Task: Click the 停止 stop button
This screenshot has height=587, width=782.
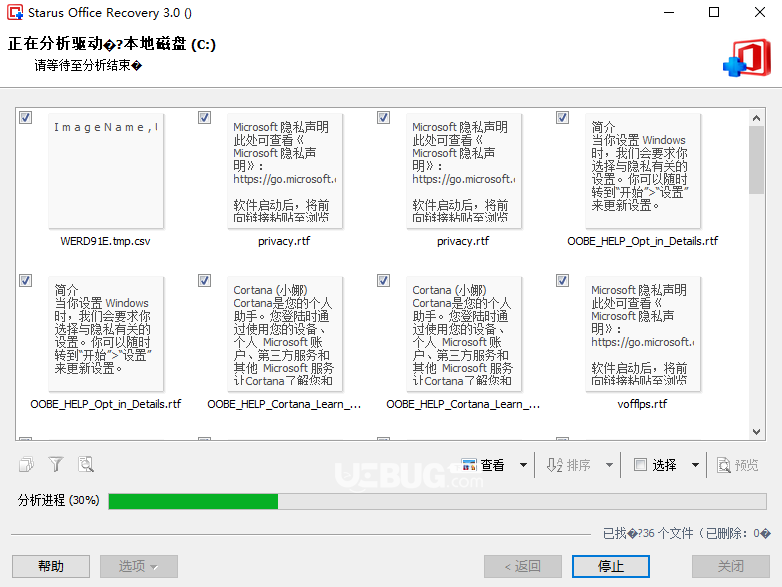Action: coord(611,567)
